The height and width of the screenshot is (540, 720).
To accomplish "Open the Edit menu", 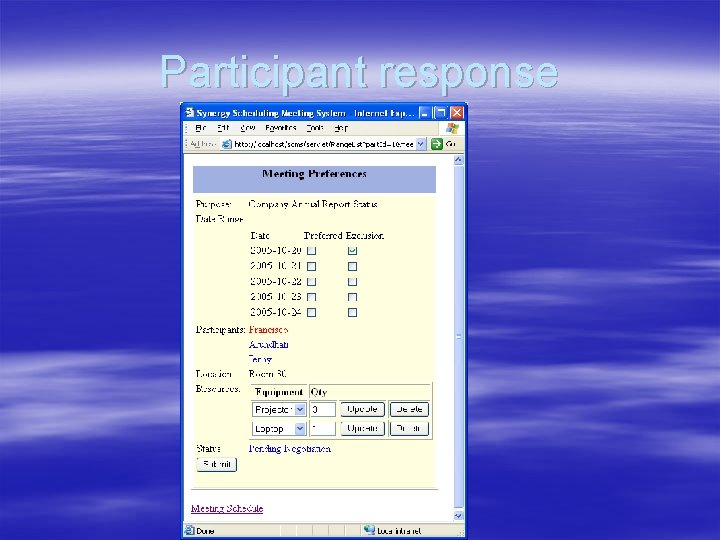I will tap(223, 128).
